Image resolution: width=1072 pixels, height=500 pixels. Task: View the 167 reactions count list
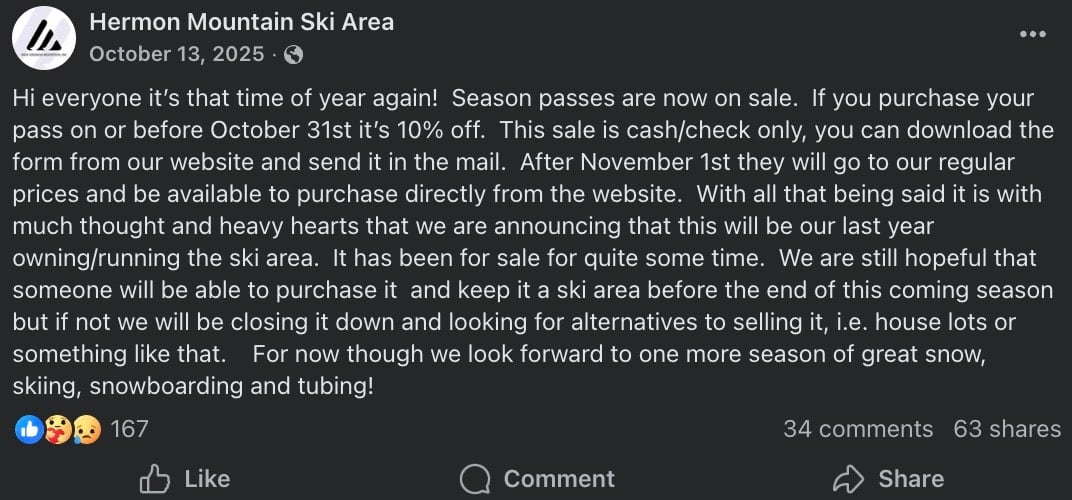pos(129,430)
